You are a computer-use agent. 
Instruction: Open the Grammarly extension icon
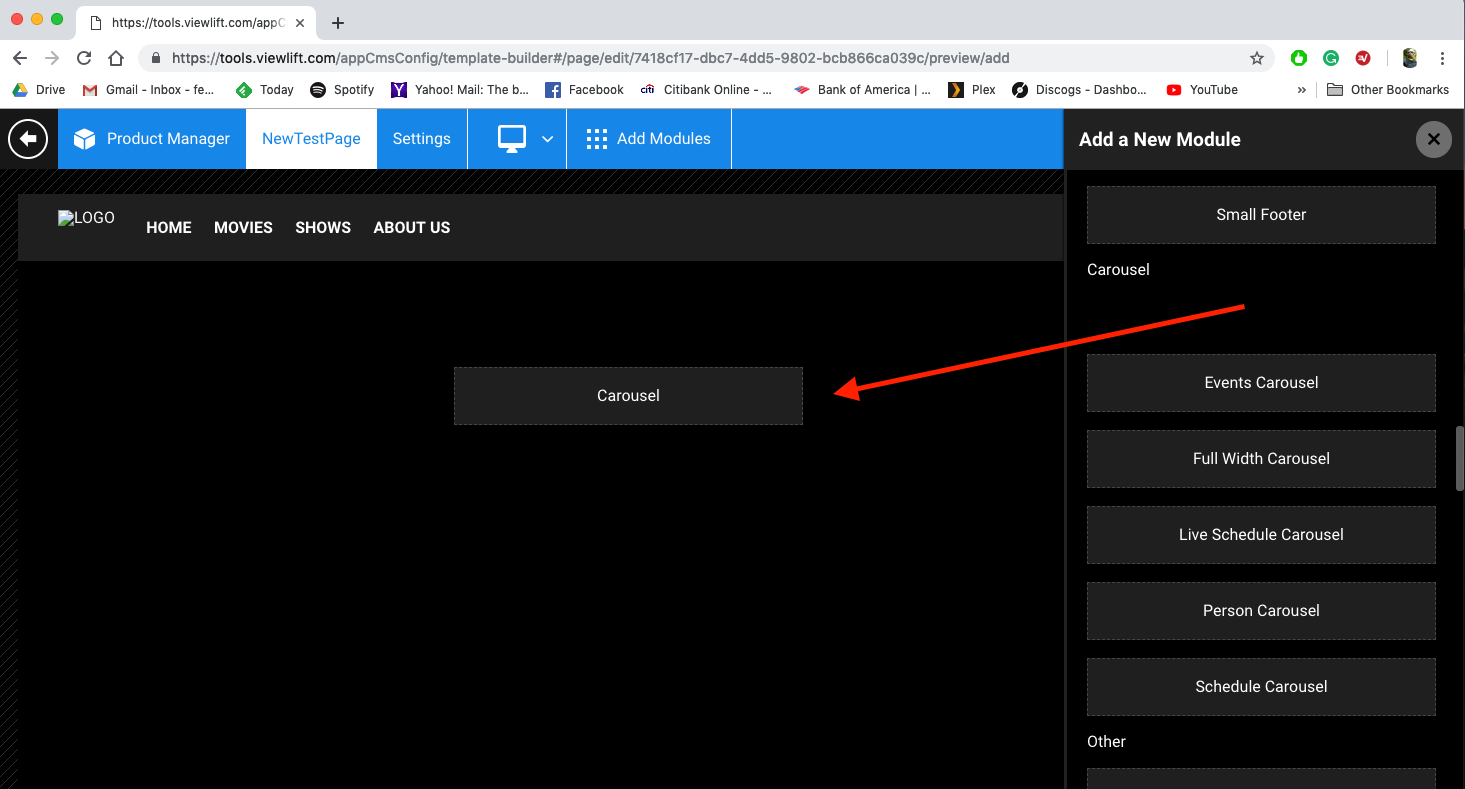click(1331, 58)
